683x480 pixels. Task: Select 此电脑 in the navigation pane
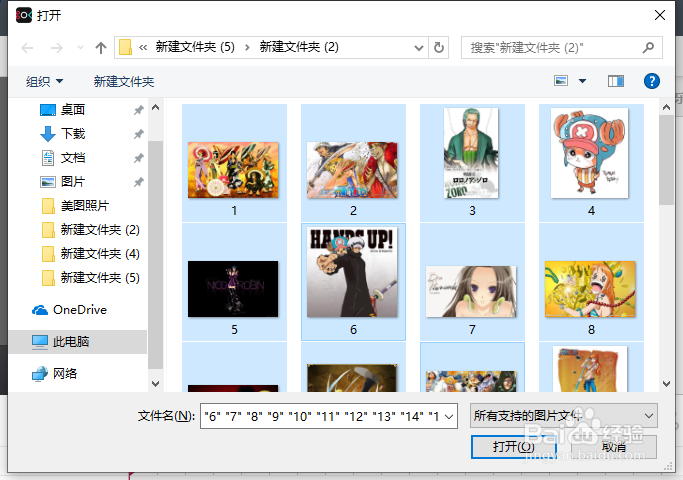78,341
